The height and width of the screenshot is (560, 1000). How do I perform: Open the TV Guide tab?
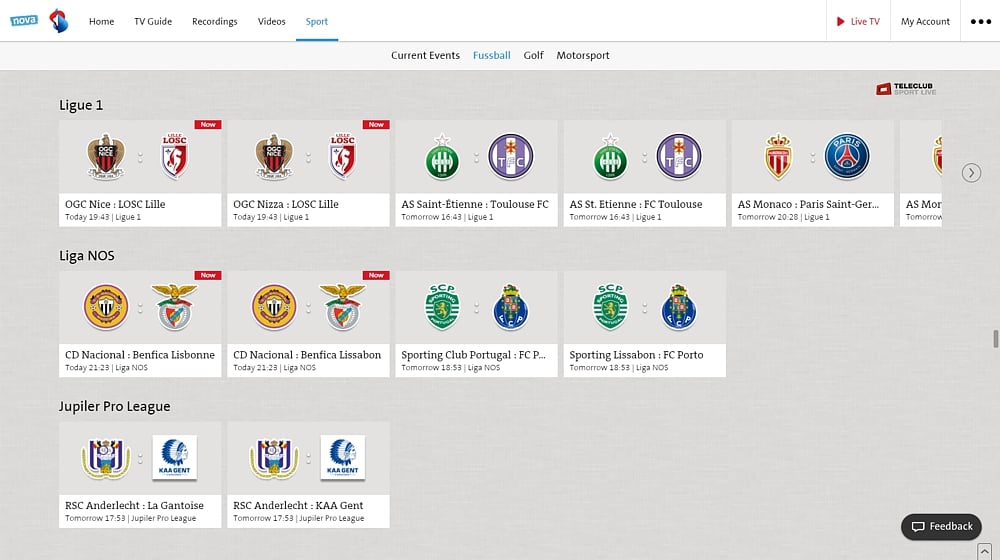153,21
